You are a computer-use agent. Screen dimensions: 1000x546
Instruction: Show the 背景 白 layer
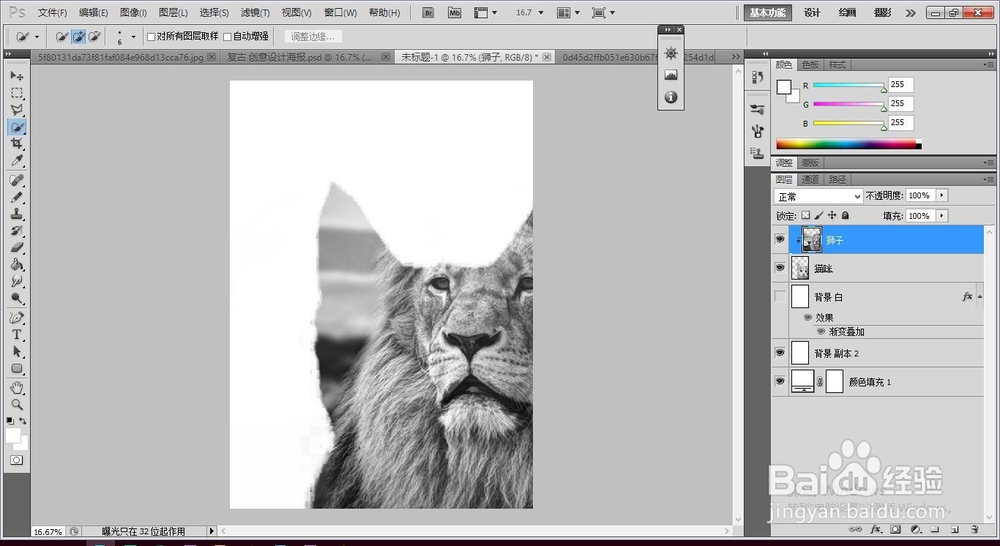point(779,297)
